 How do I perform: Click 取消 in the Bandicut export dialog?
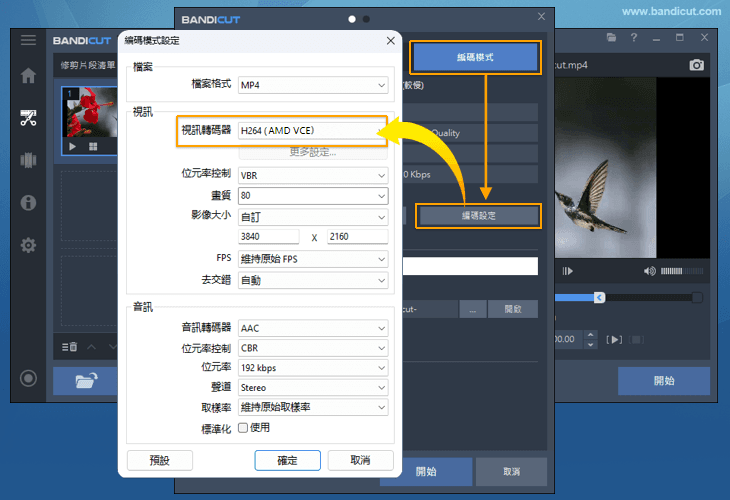[x=511, y=472]
